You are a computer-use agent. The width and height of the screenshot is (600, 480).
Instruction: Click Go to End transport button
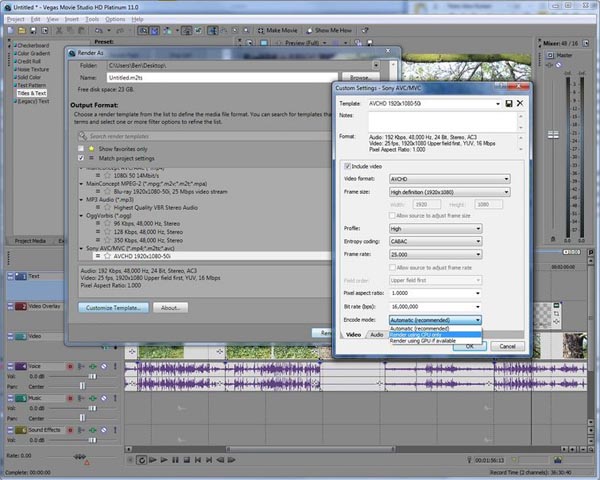[x=209, y=460]
